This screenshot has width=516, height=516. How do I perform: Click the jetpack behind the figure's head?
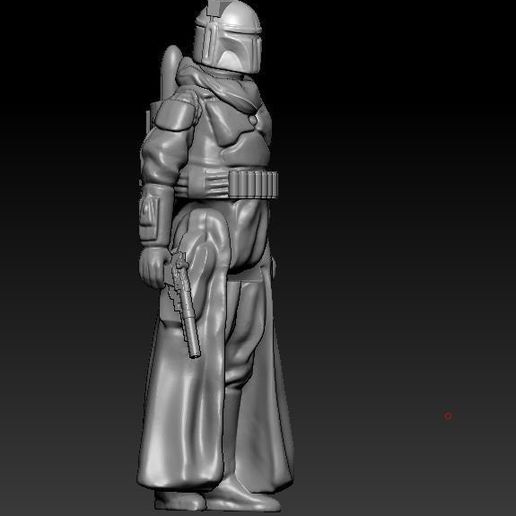pyautogui.click(x=170, y=72)
